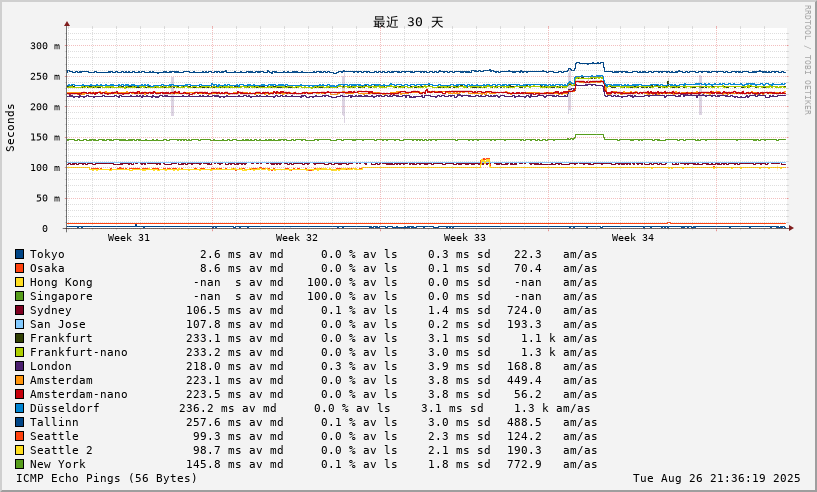Image resolution: width=817 pixels, height=492 pixels.
Task: Select the Seattle 2 legend label
Action: click(x=61, y=450)
